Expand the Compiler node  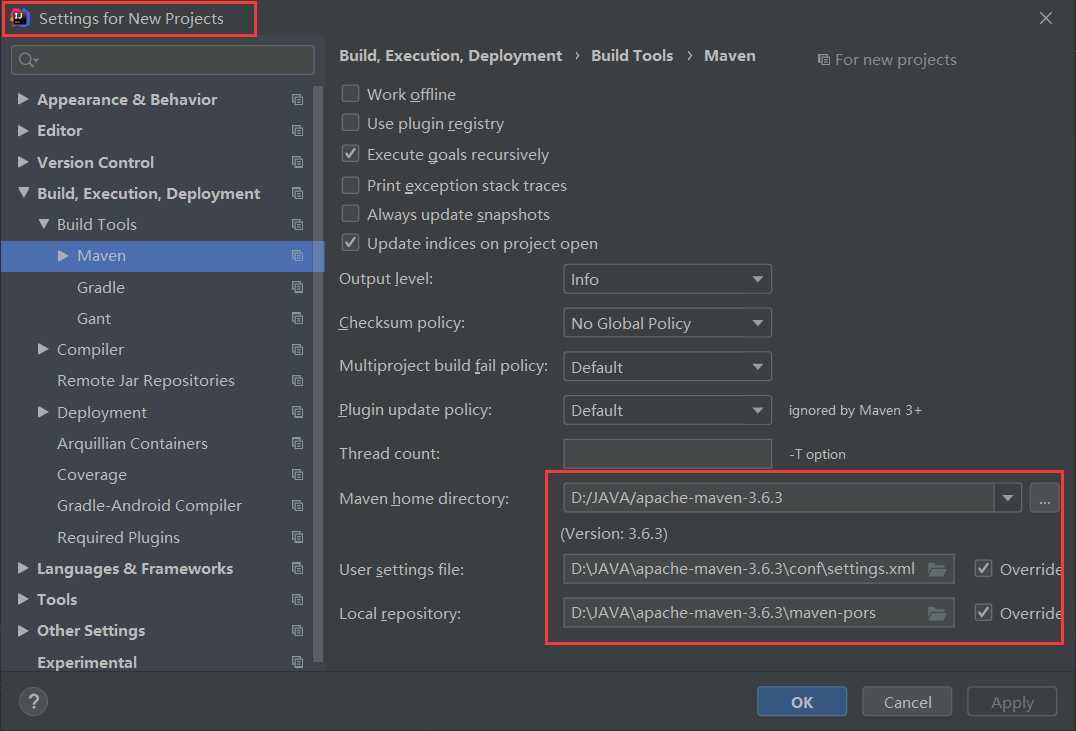pyautogui.click(x=43, y=349)
